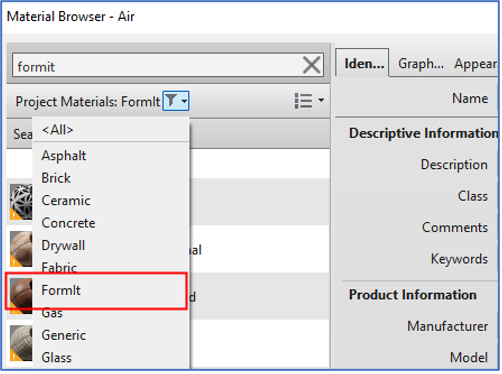Choose FormIt from the filter list
The width and height of the screenshot is (502, 374).
tap(111, 290)
